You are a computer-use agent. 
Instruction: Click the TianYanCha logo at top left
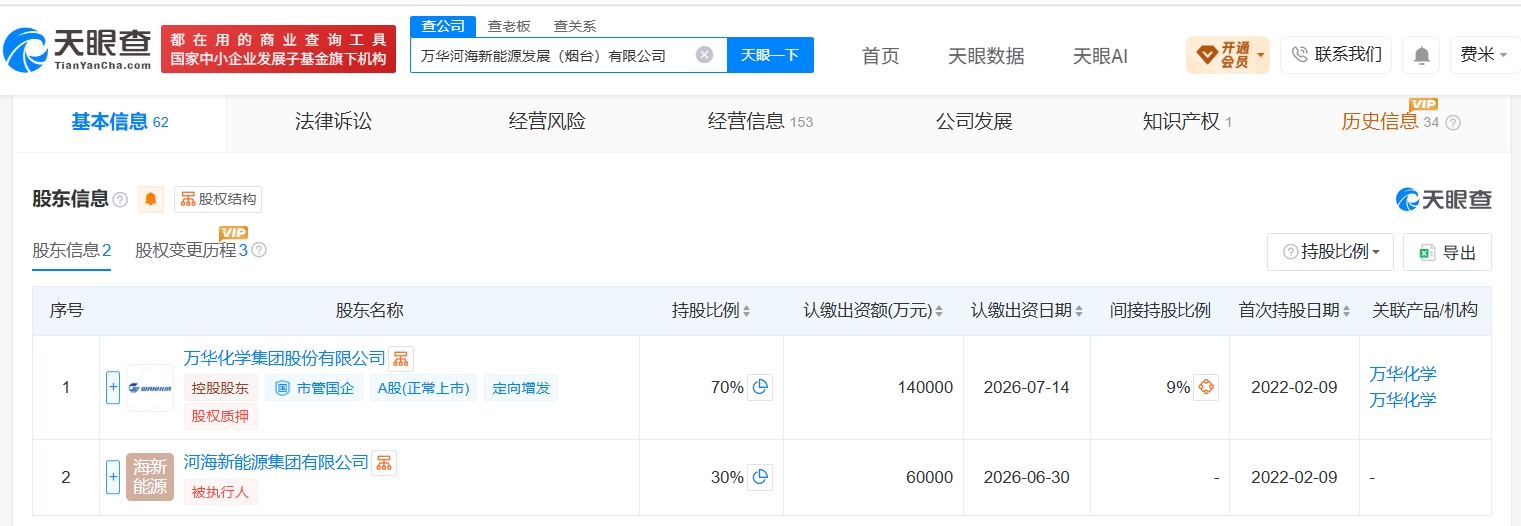tap(78, 48)
